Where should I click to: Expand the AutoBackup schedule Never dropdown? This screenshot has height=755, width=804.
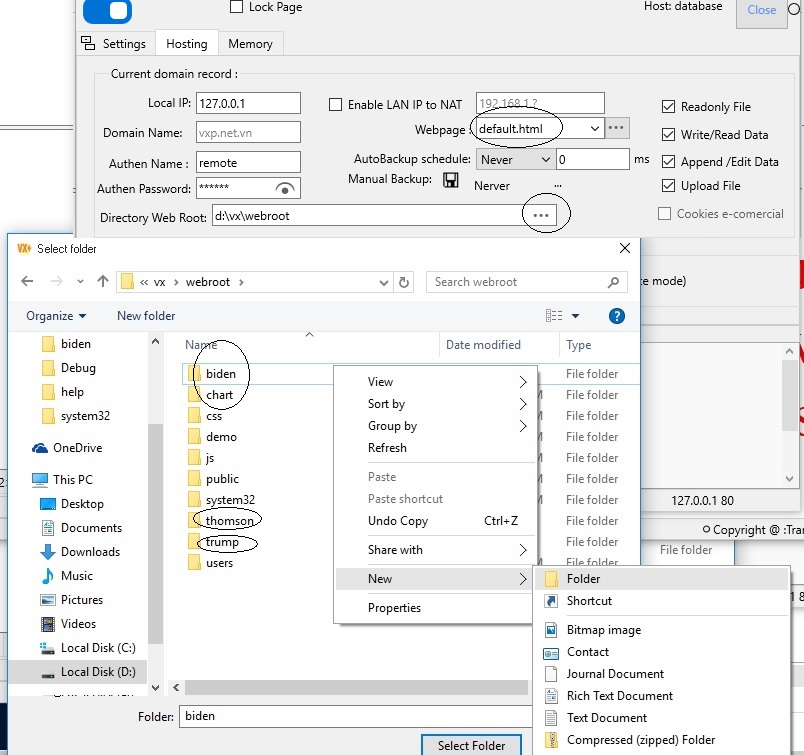pyautogui.click(x=545, y=159)
